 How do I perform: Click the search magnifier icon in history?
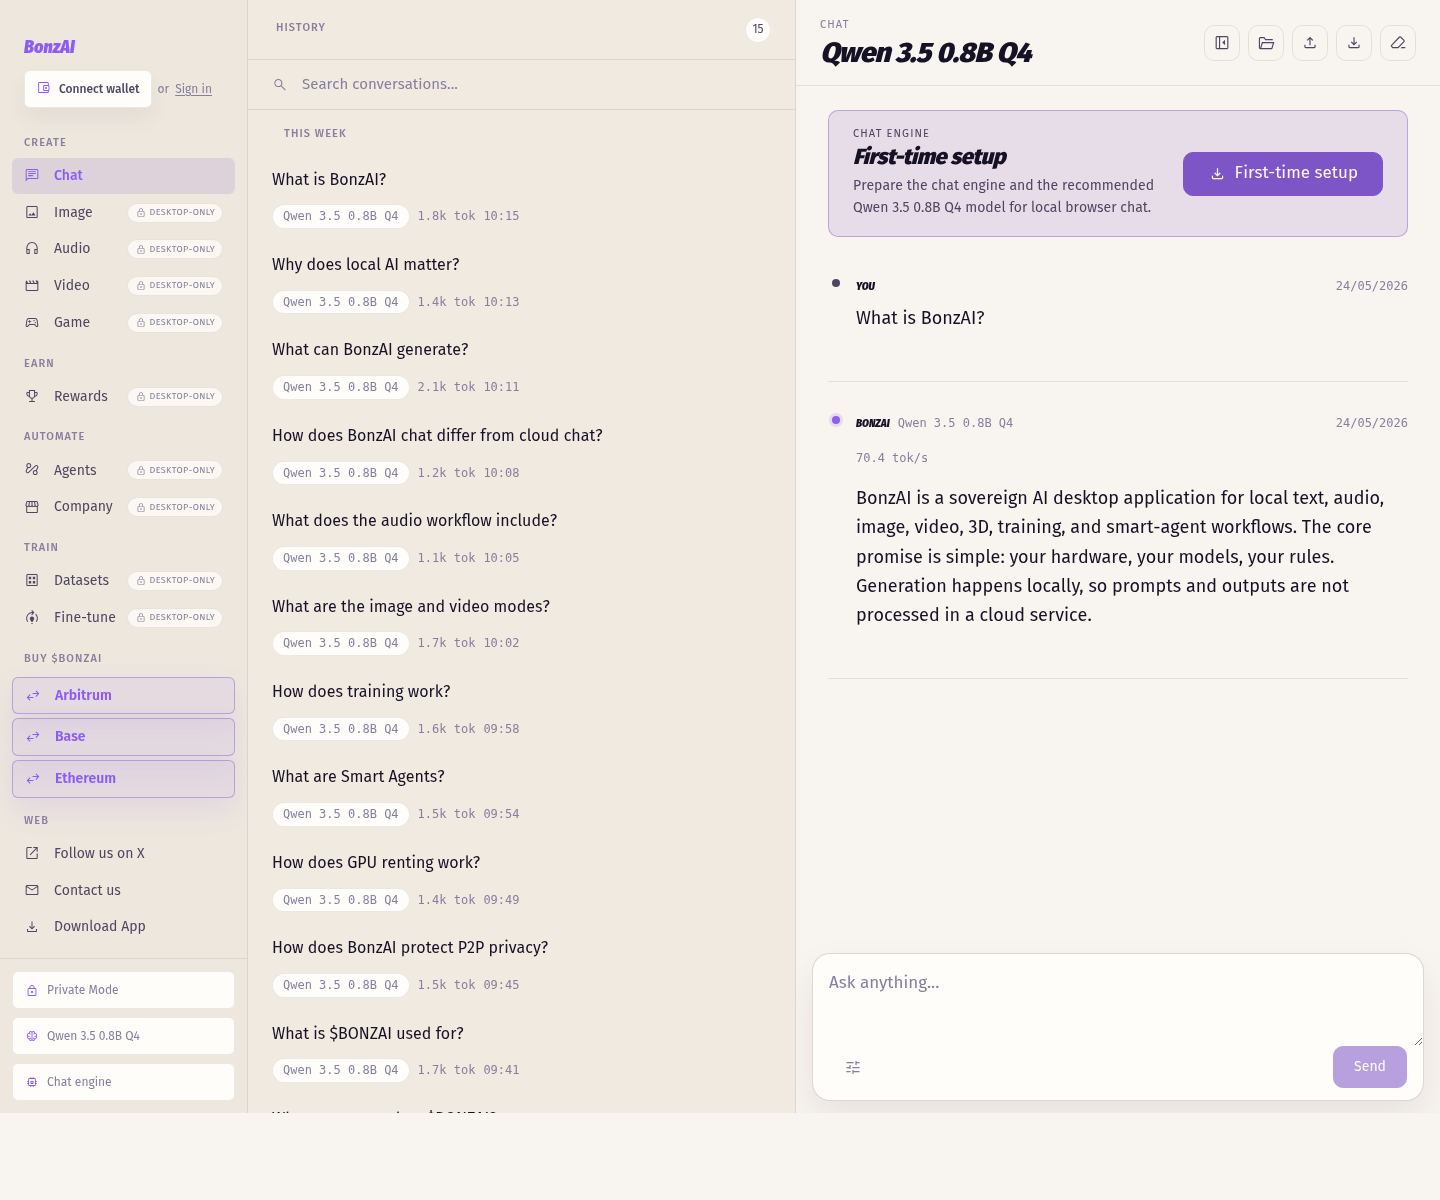[x=280, y=85]
